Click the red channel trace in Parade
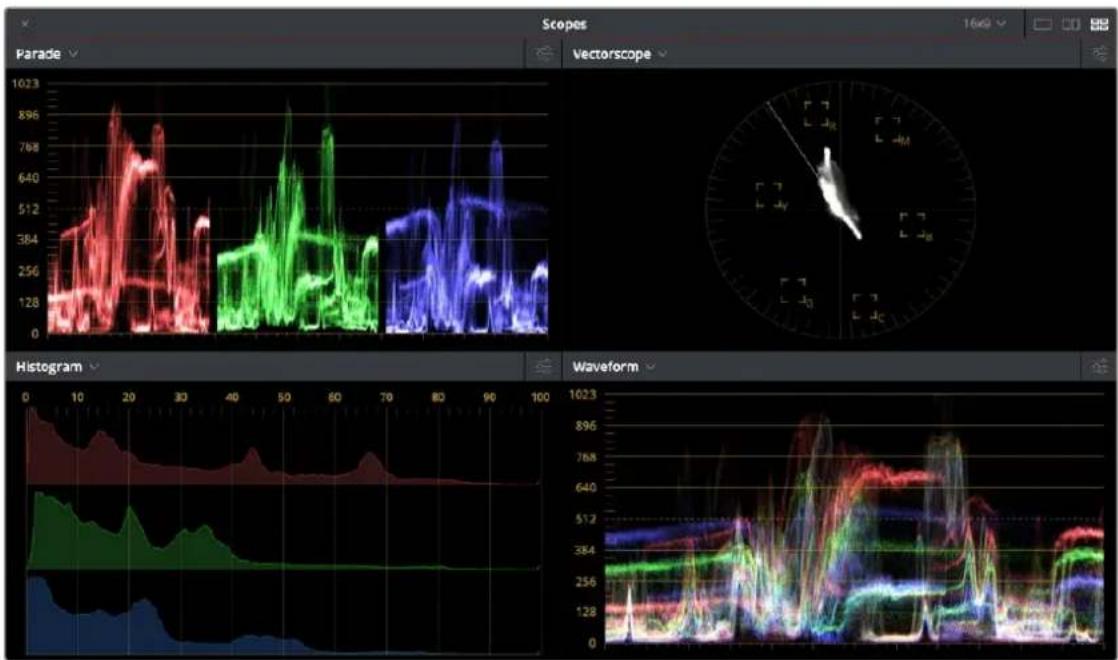The image size is (1118, 660). [x=129, y=220]
